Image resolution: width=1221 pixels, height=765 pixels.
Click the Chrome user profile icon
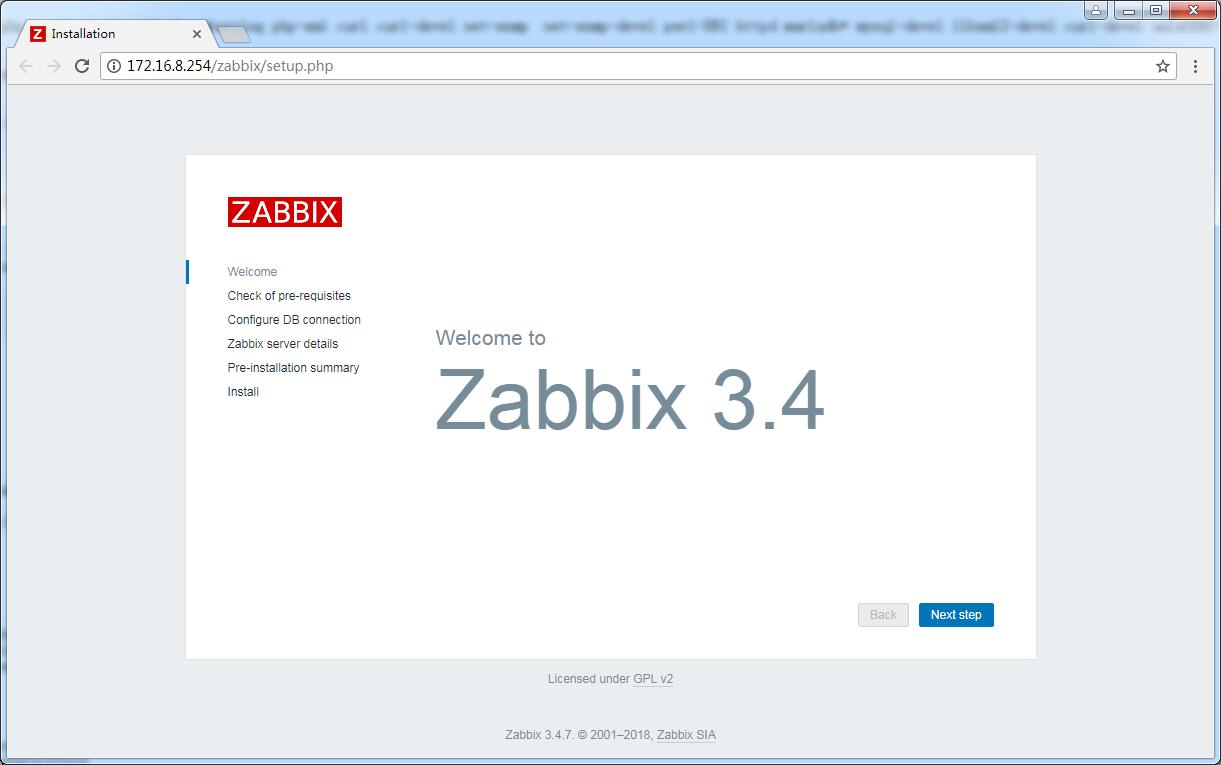(1097, 10)
